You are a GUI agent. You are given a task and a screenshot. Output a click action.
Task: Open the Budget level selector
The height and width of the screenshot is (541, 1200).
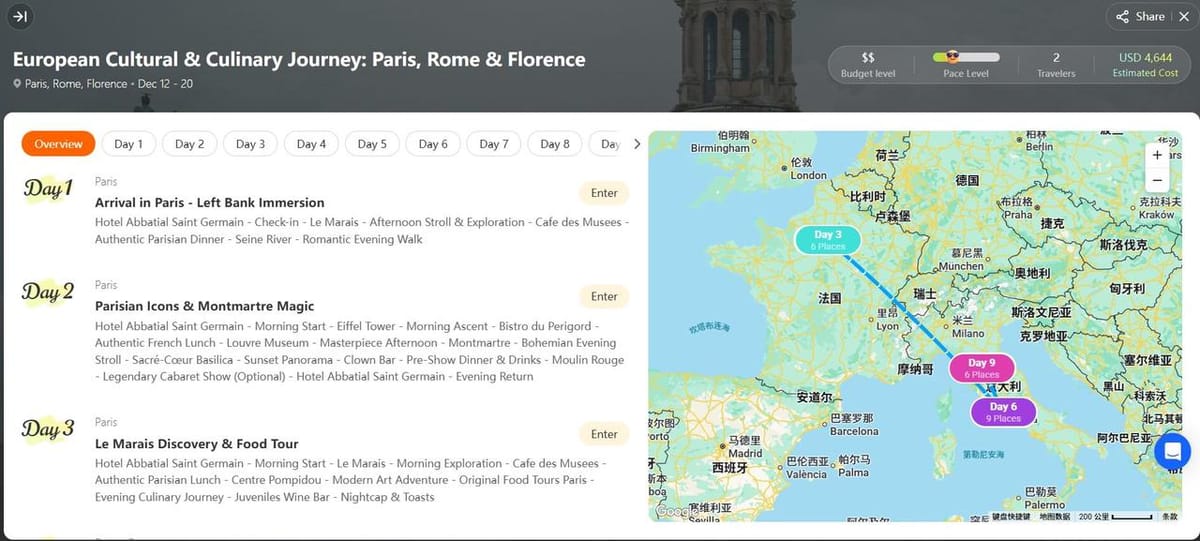pyautogui.click(x=867, y=65)
